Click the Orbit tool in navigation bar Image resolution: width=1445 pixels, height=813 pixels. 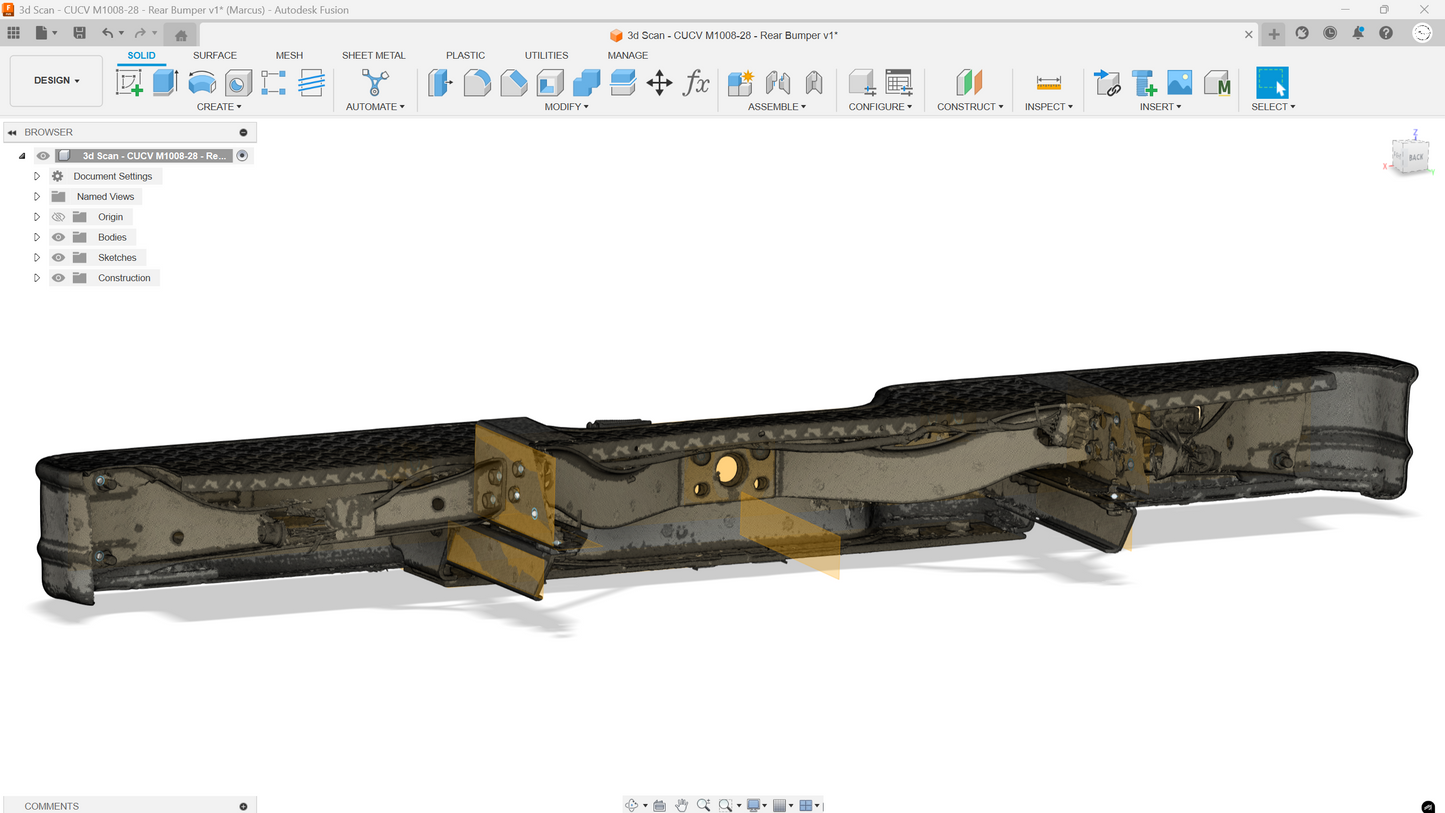(631, 805)
